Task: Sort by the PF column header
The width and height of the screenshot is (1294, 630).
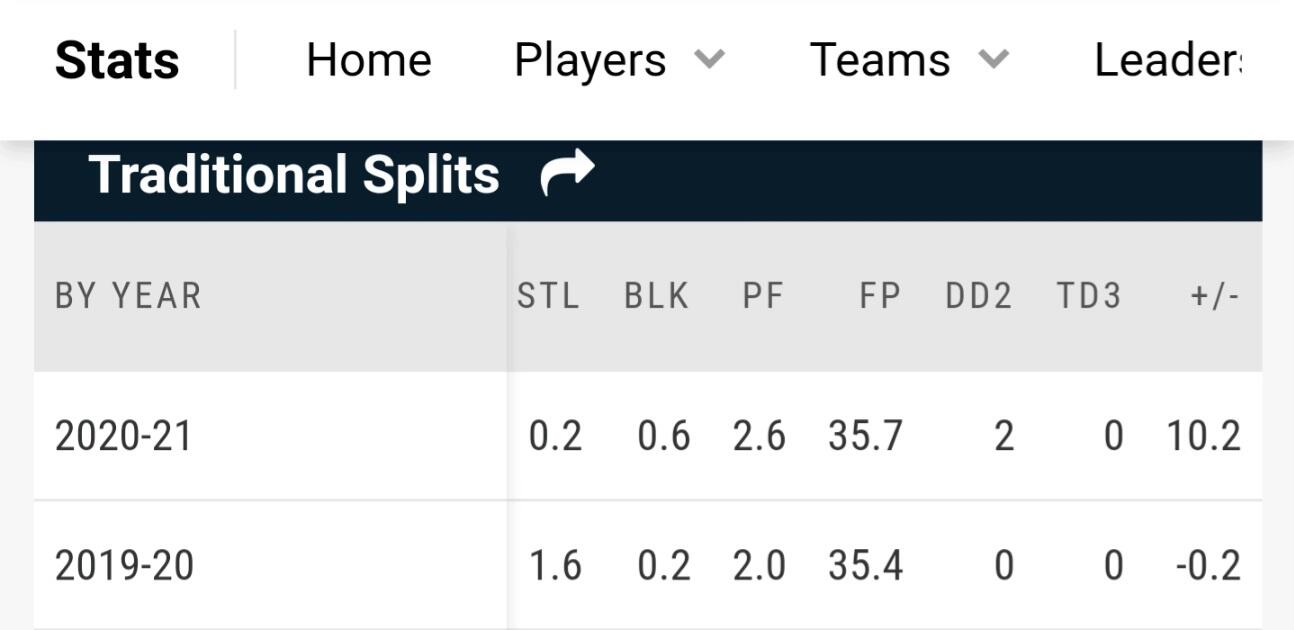Action: (x=763, y=296)
